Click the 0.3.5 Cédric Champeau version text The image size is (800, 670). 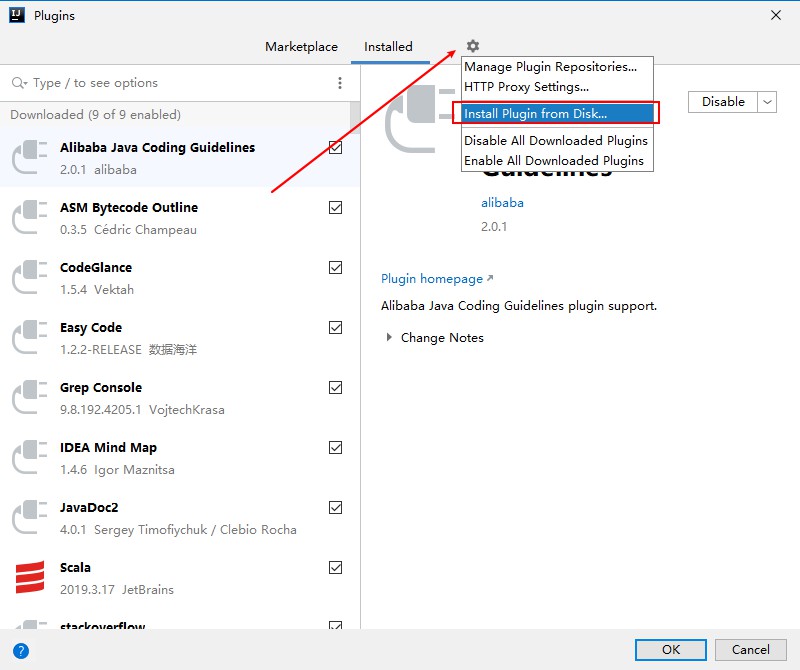tap(128, 230)
